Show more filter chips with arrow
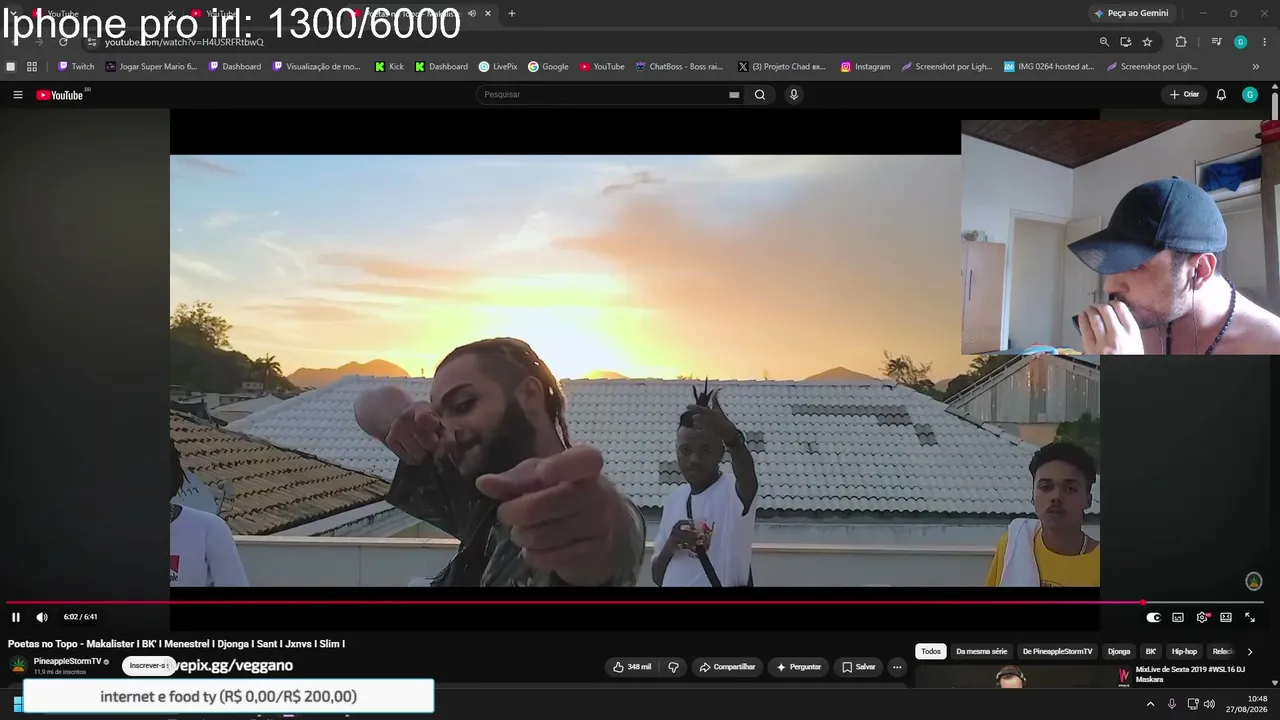The width and height of the screenshot is (1280, 720). tap(1249, 652)
